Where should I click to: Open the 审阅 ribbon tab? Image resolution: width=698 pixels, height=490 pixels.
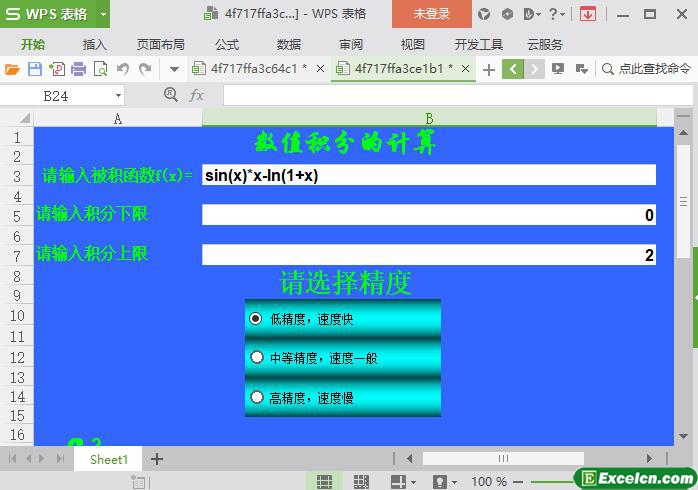coord(351,45)
